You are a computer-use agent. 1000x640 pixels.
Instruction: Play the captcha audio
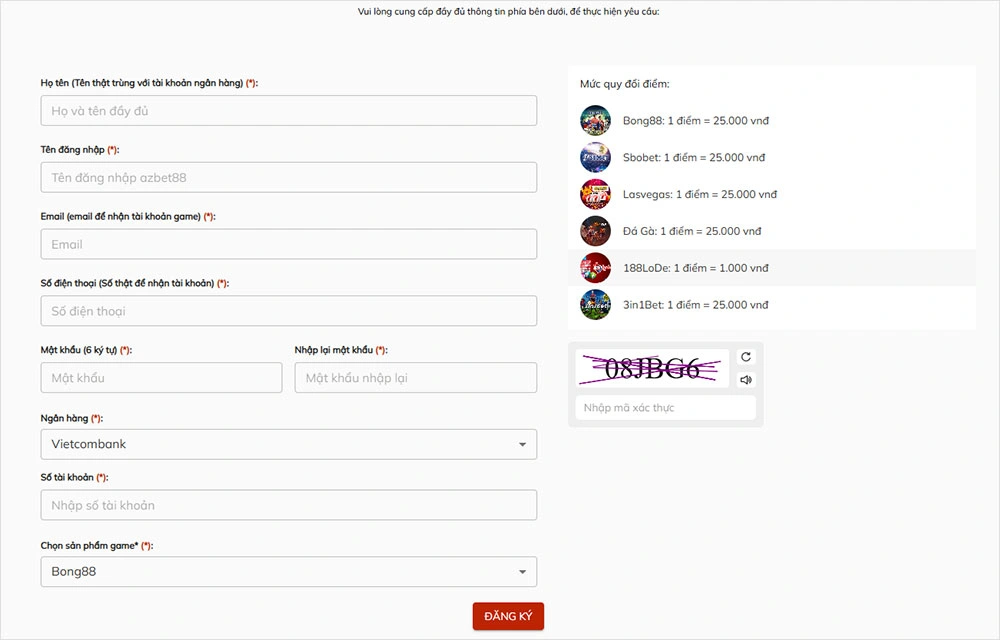point(746,380)
